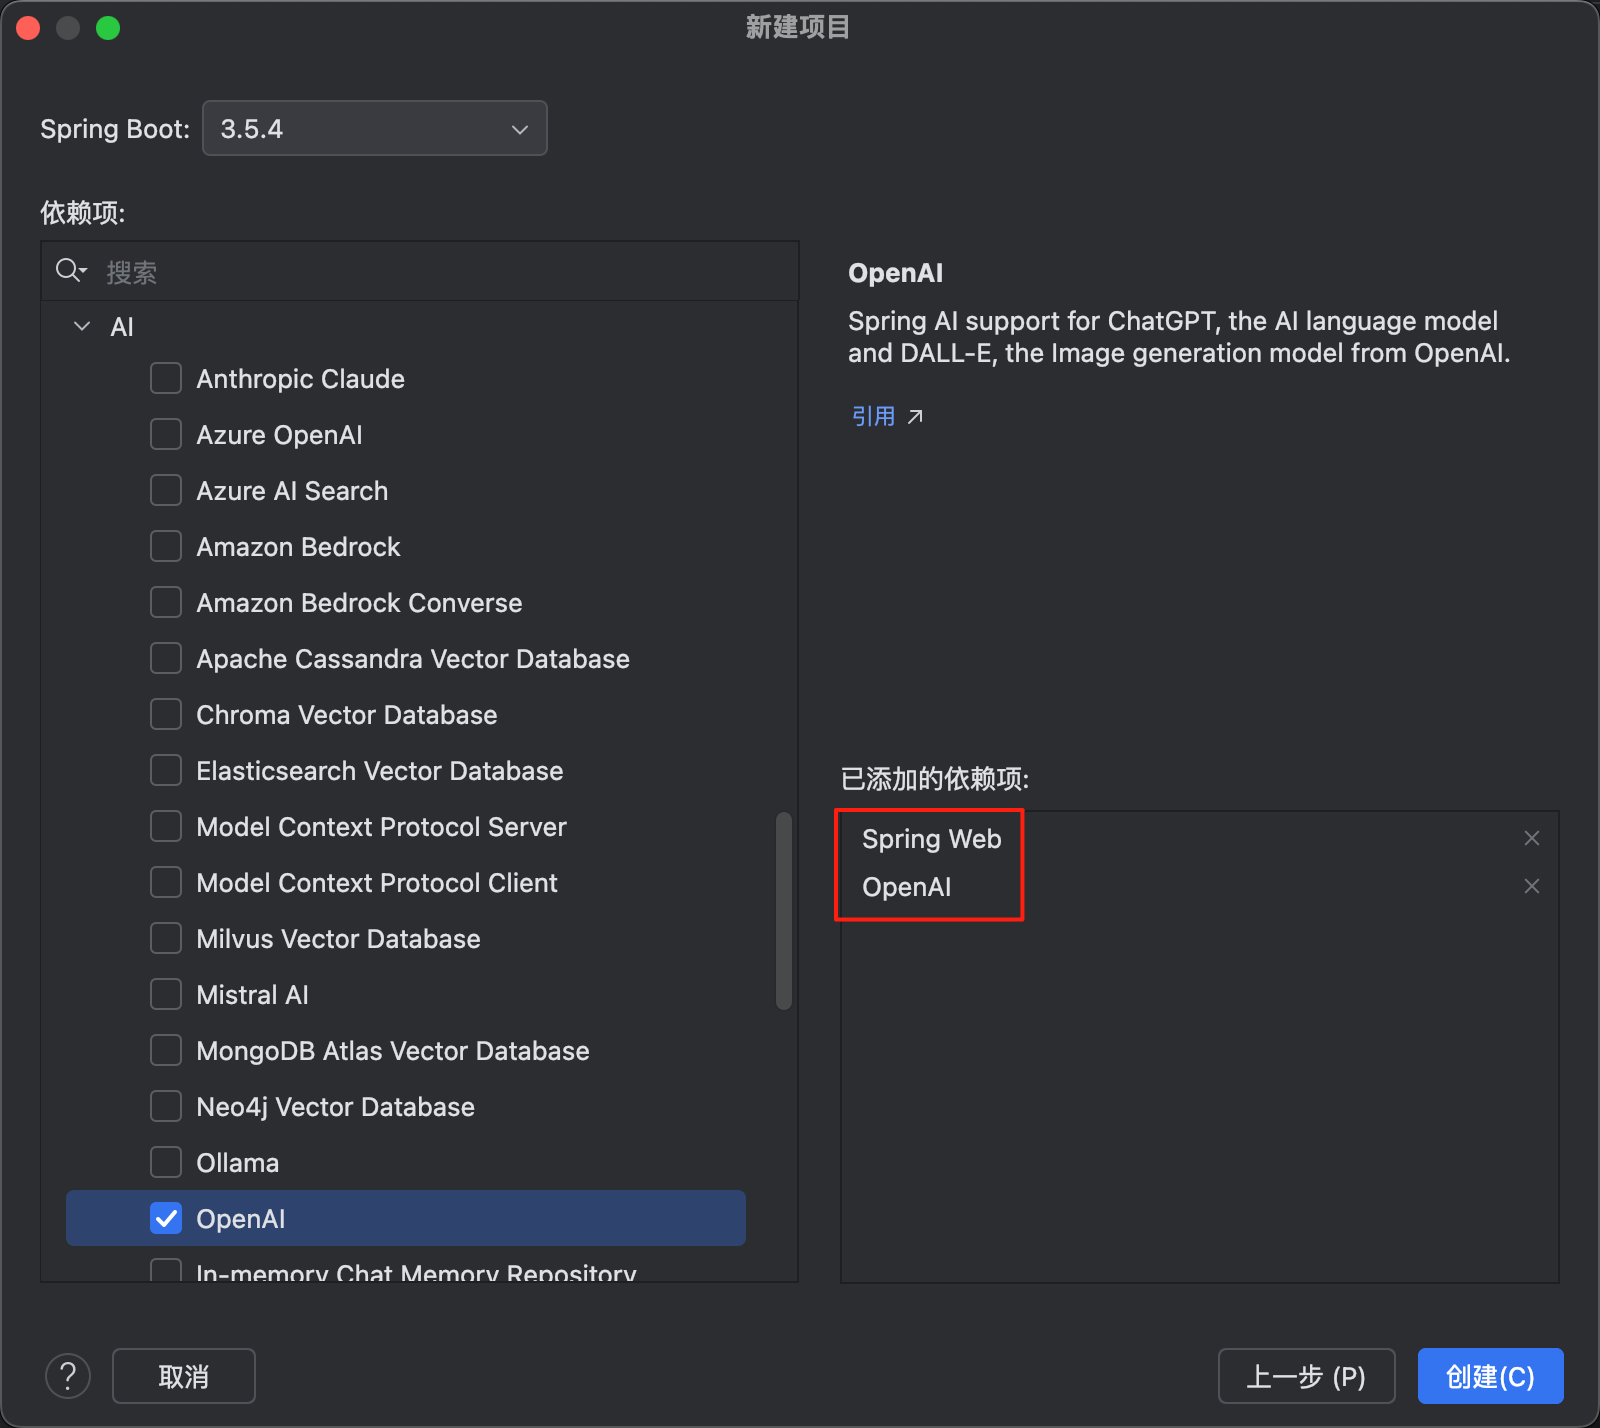Tick the Azure AI Search checkbox
1600x1428 pixels.
166,491
